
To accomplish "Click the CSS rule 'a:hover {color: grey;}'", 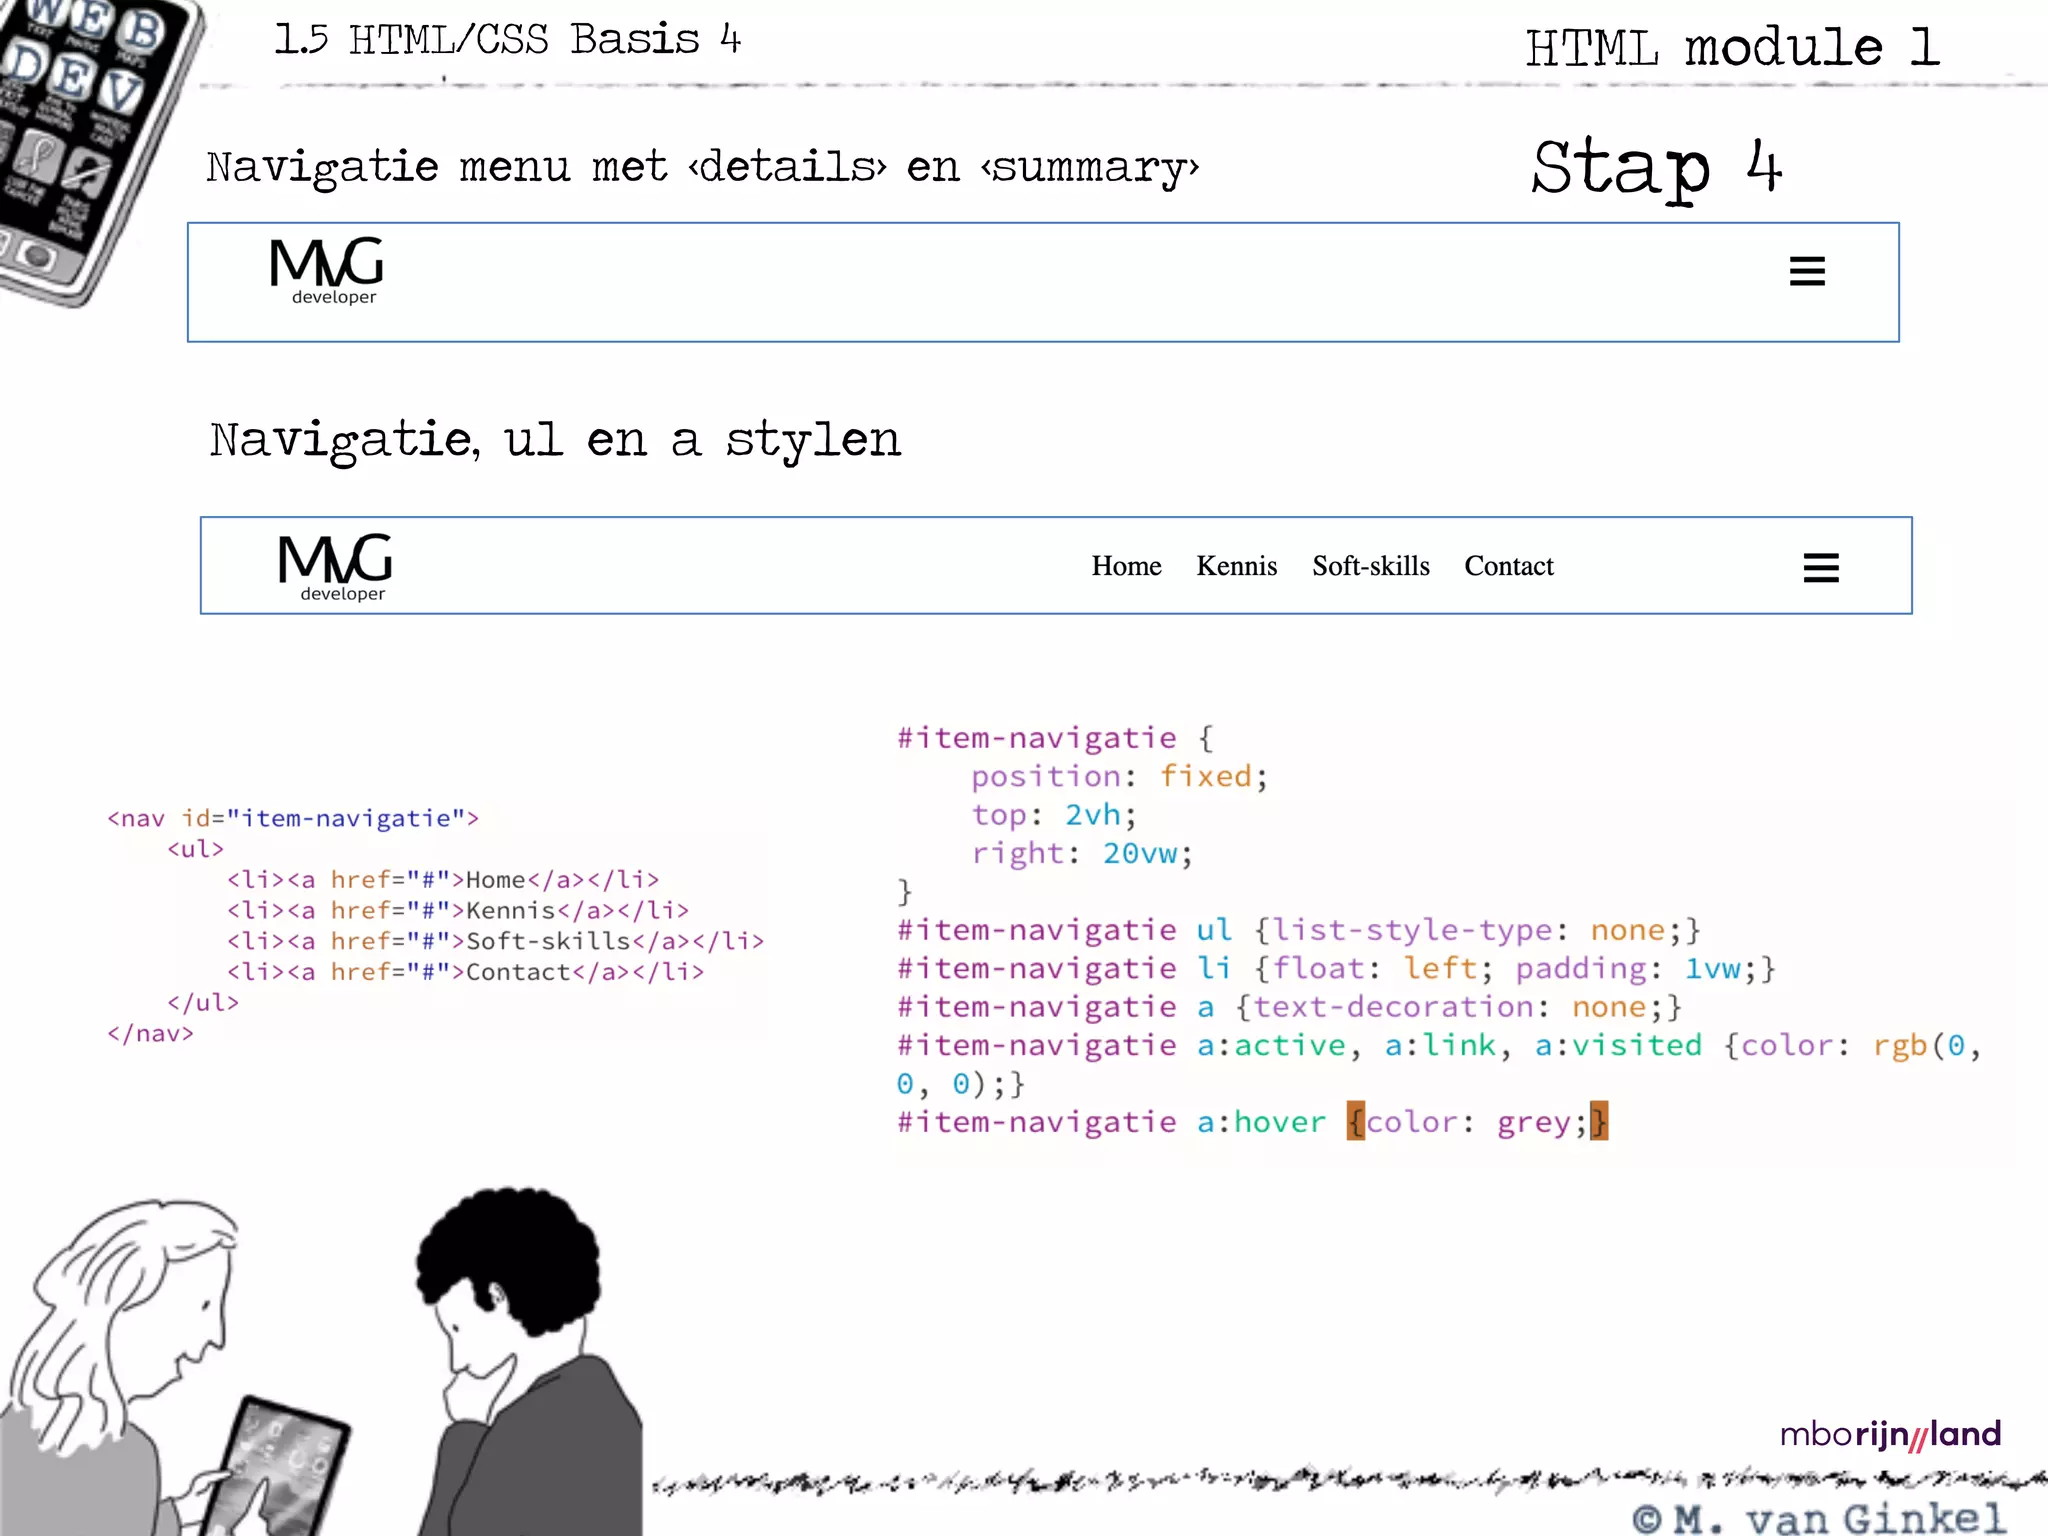I will coord(1403,1122).
